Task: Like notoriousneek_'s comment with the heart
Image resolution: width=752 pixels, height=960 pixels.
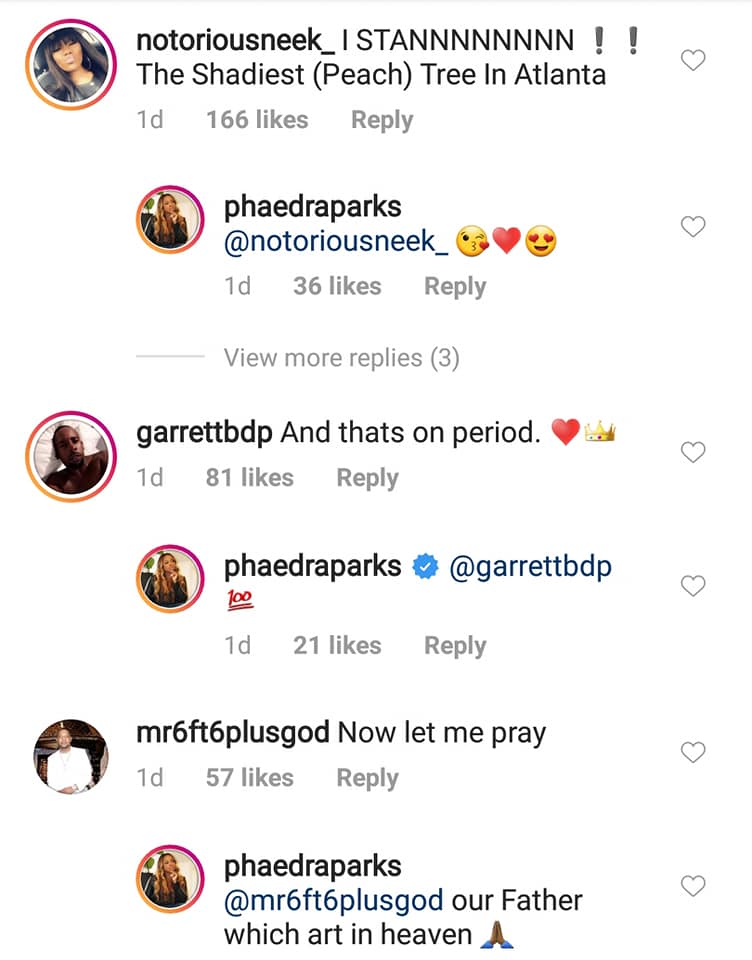Action: [x=693, y=61]
